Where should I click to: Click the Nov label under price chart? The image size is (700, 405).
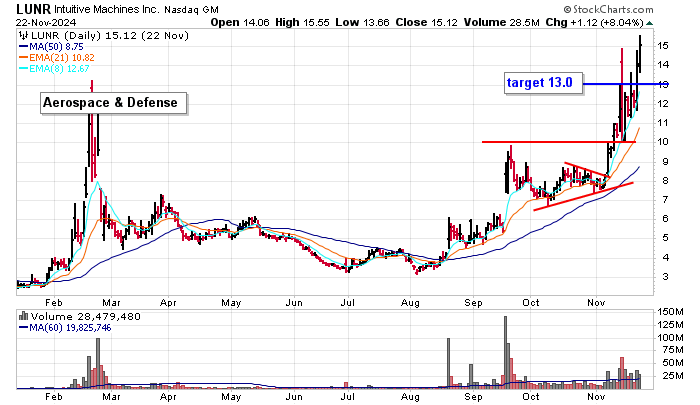point(596,302)
